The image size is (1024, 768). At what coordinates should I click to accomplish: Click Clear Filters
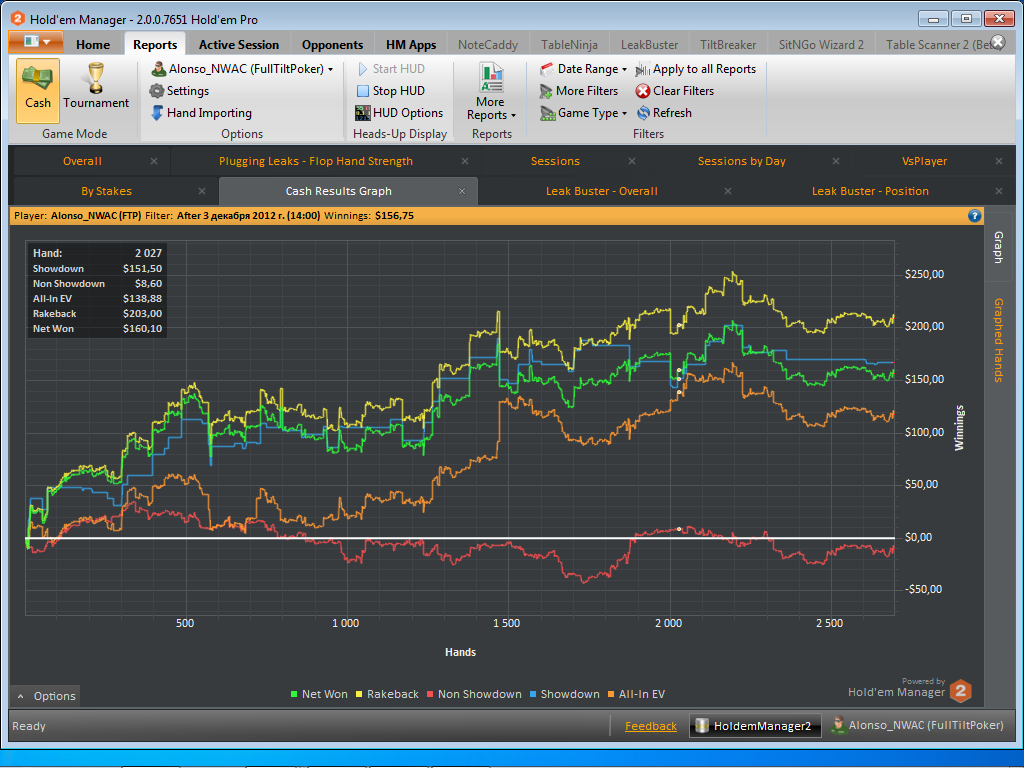click(675, 91)
